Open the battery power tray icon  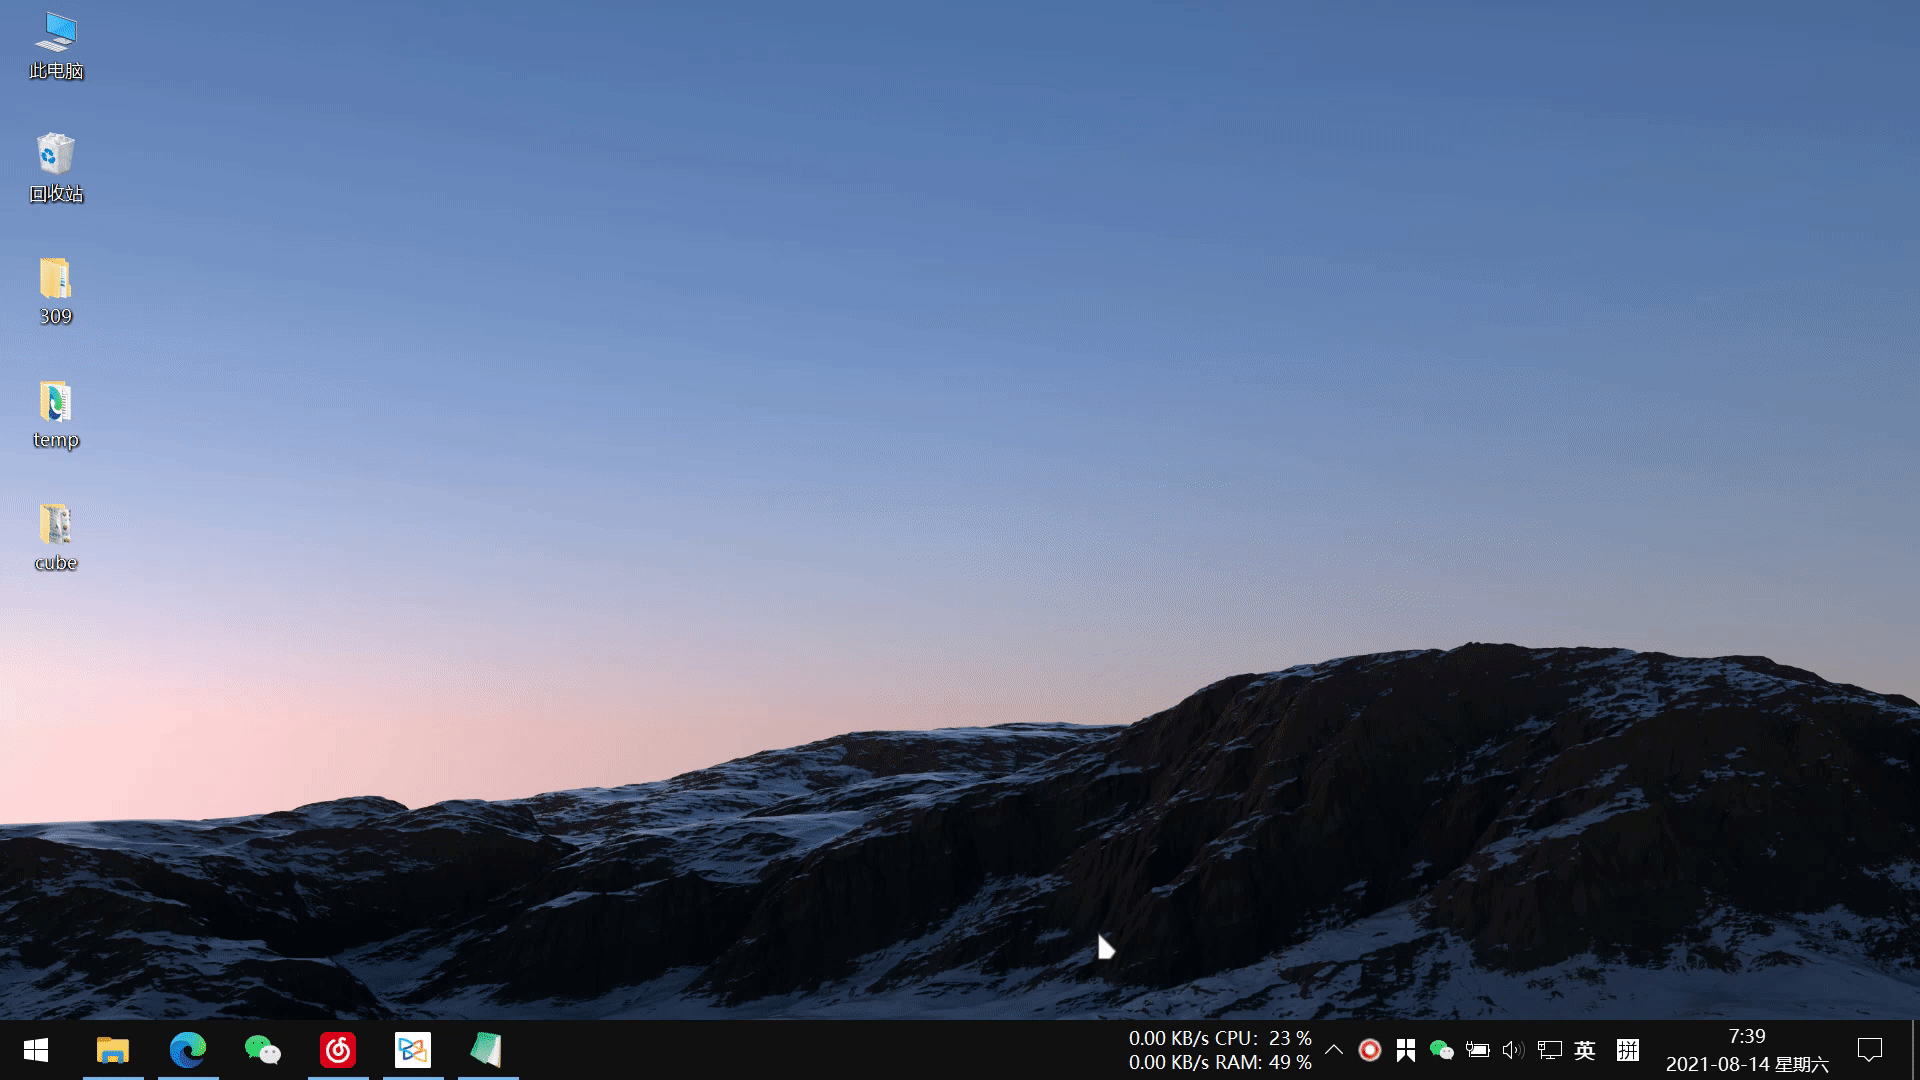tap(1477, 1050)
